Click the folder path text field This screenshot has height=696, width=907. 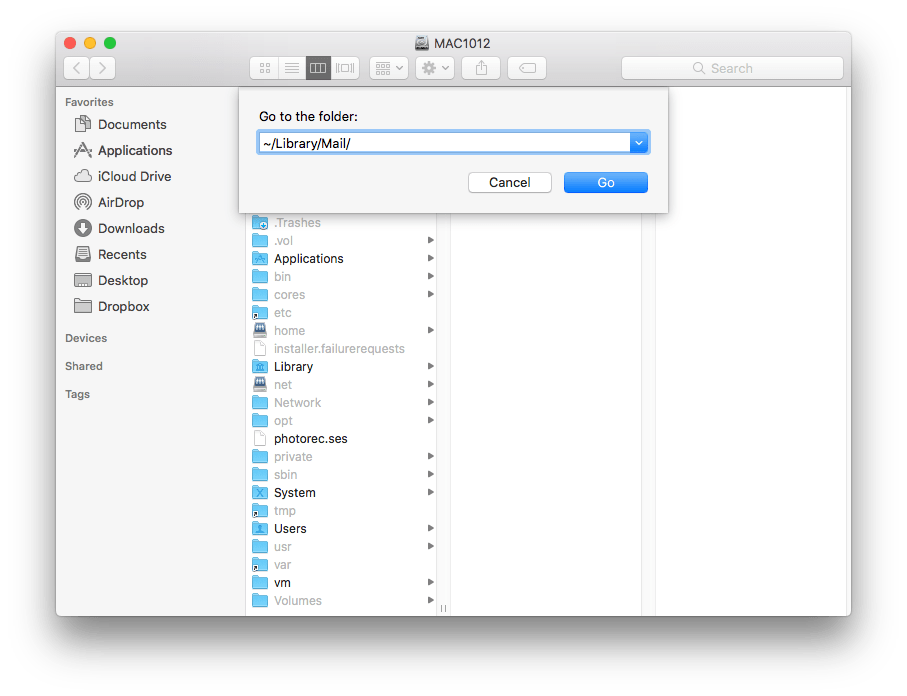pyautogui.click(x=442, y=143)
